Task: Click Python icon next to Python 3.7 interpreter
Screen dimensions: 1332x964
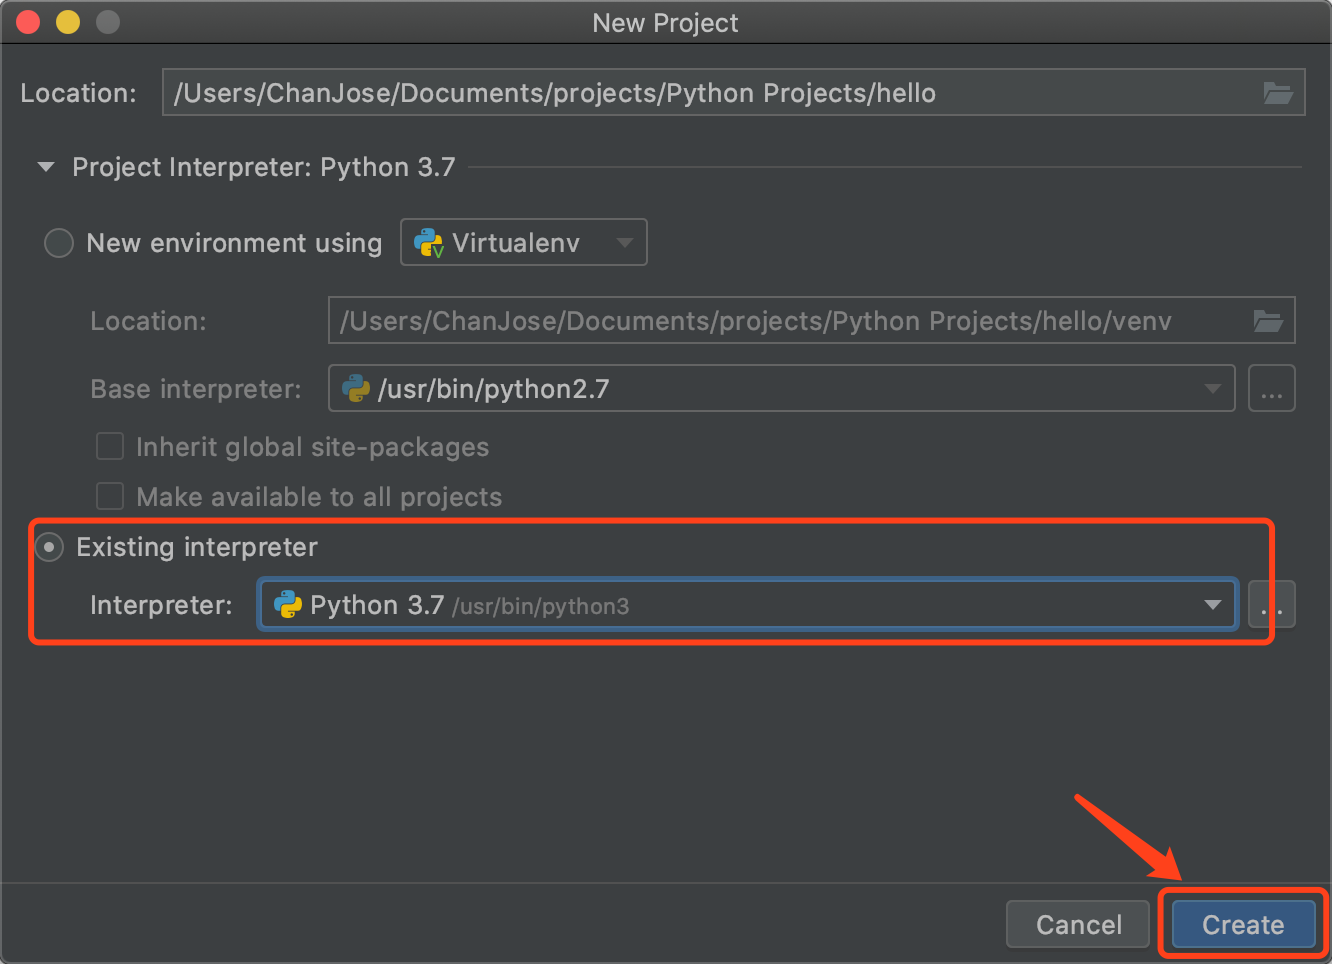Action: point(288,605)
